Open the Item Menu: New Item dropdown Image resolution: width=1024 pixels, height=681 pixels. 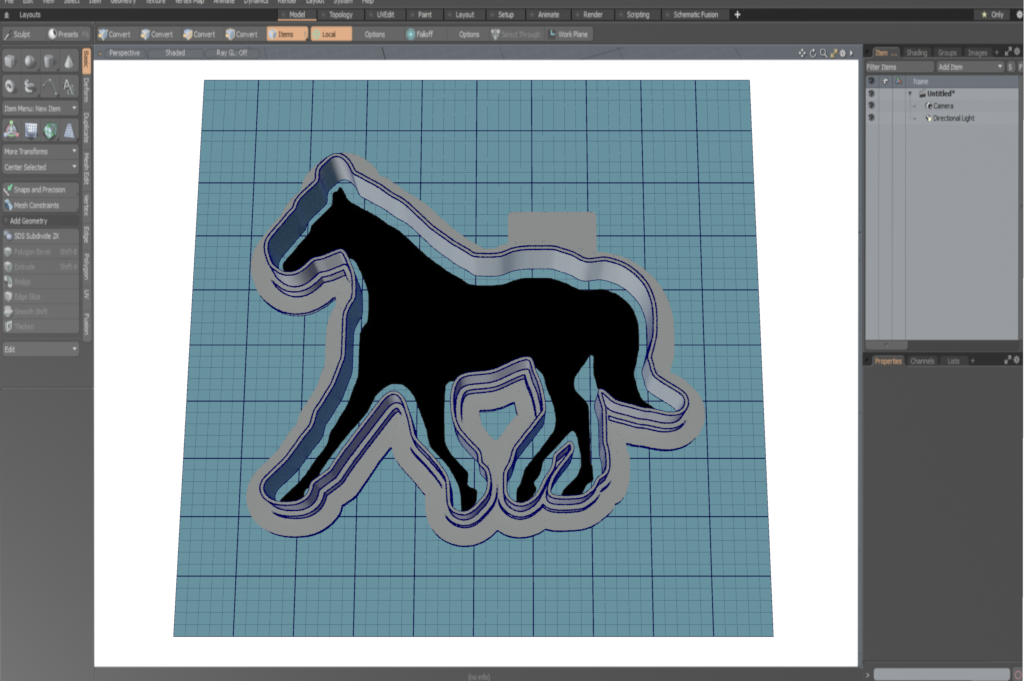[40, 107]
